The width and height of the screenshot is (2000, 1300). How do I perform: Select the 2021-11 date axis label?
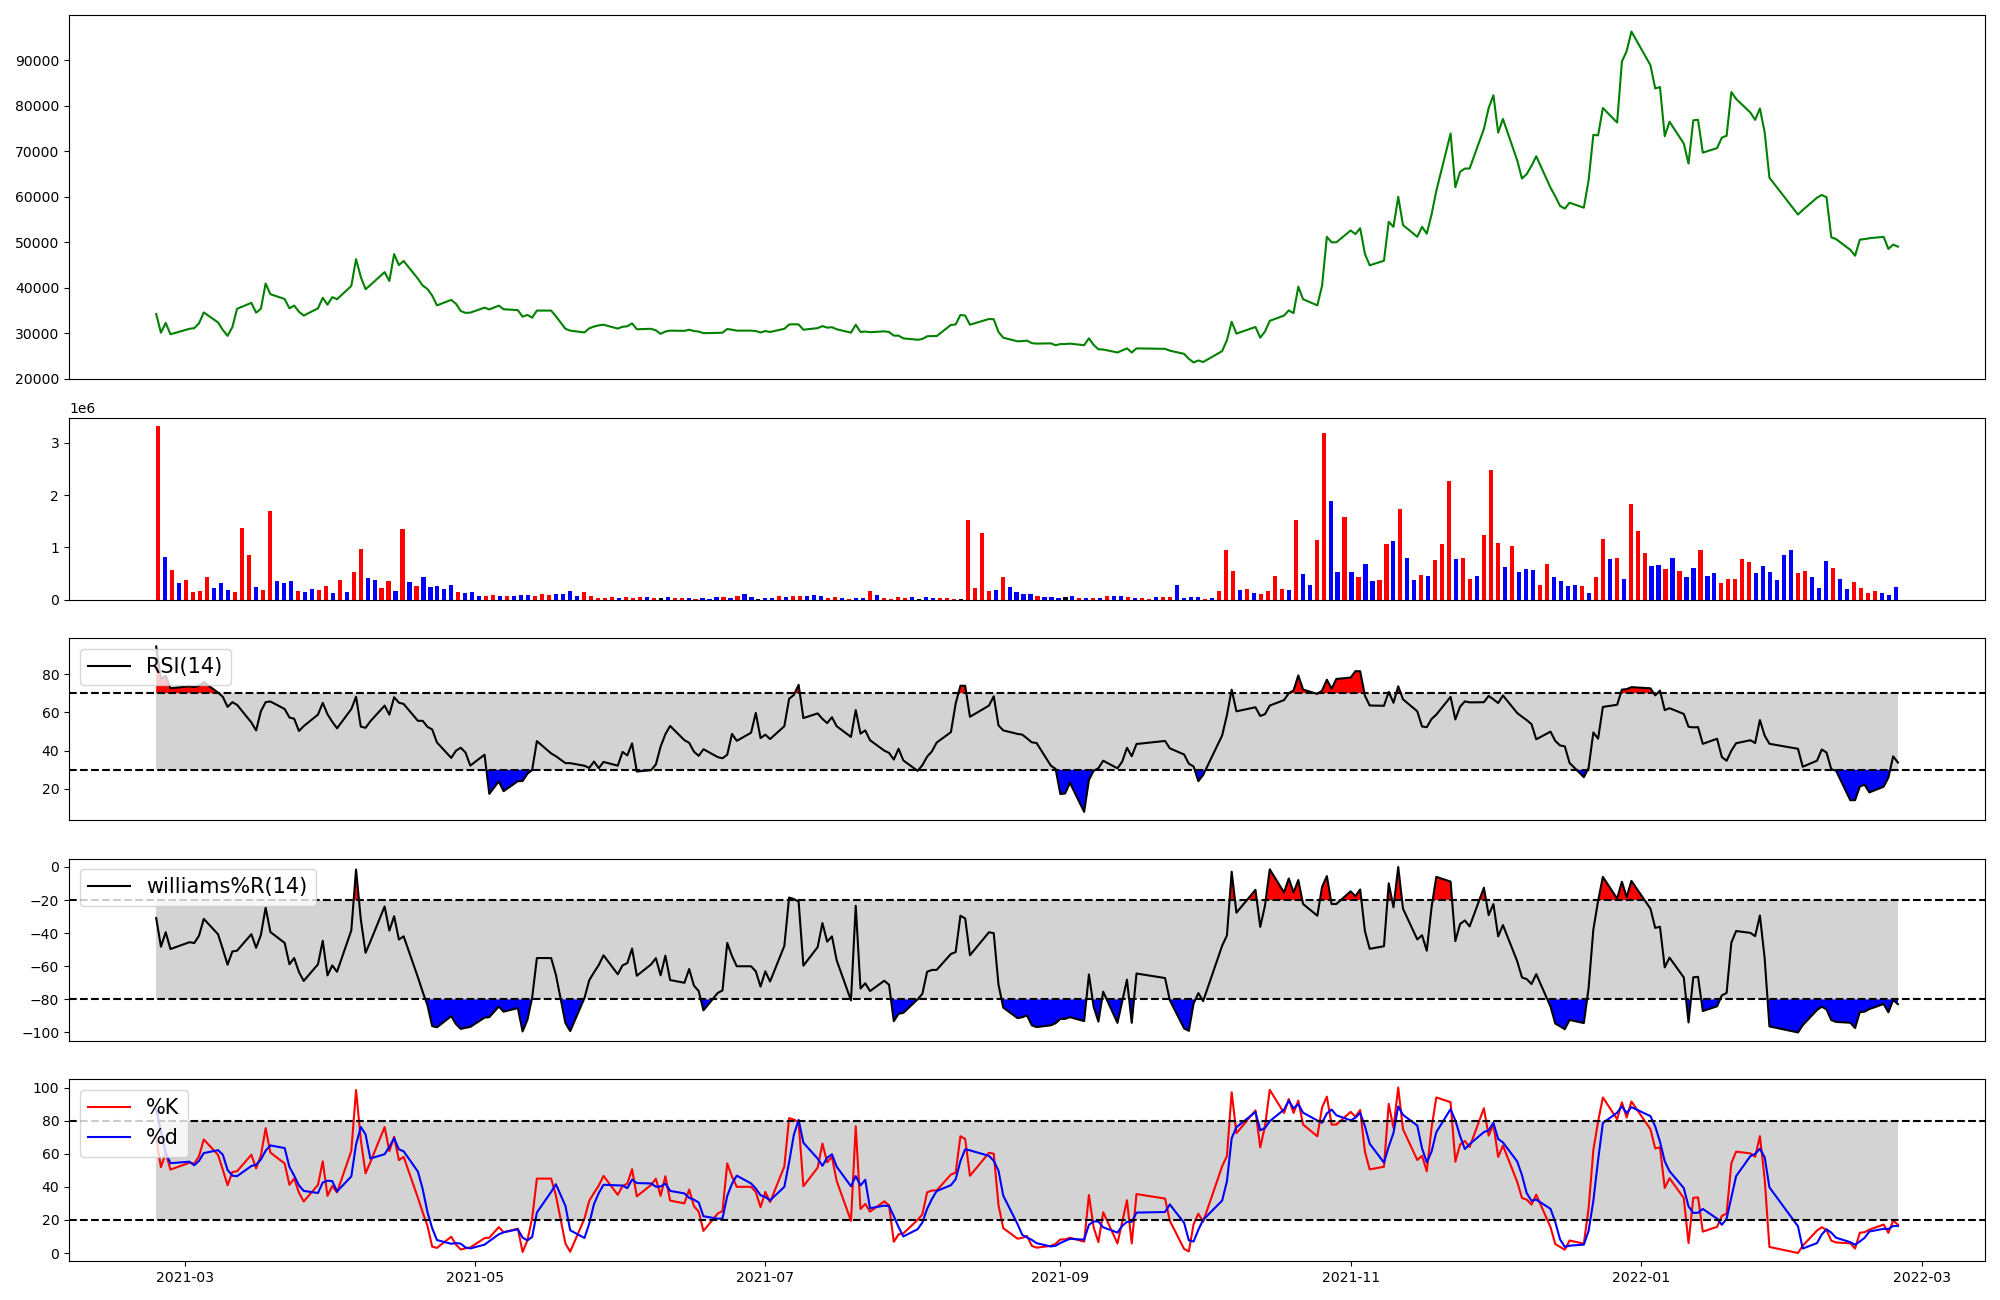pyautogui.click(x=1351, y=1276)
